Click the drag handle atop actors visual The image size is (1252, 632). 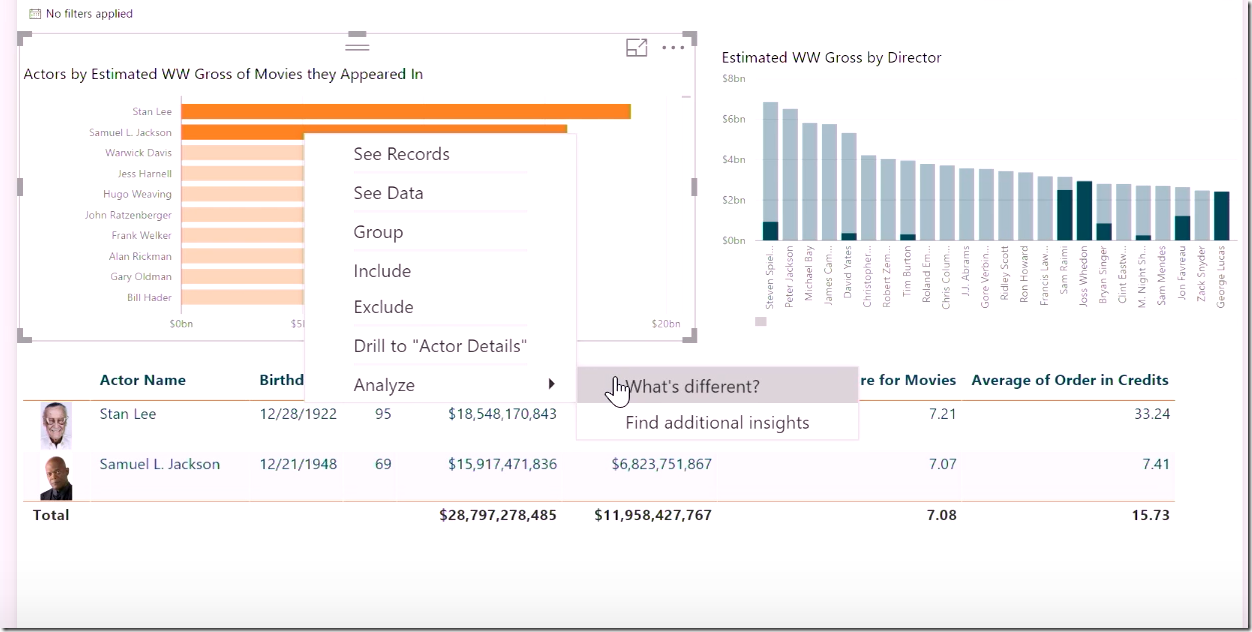click(x=357, y=44)
